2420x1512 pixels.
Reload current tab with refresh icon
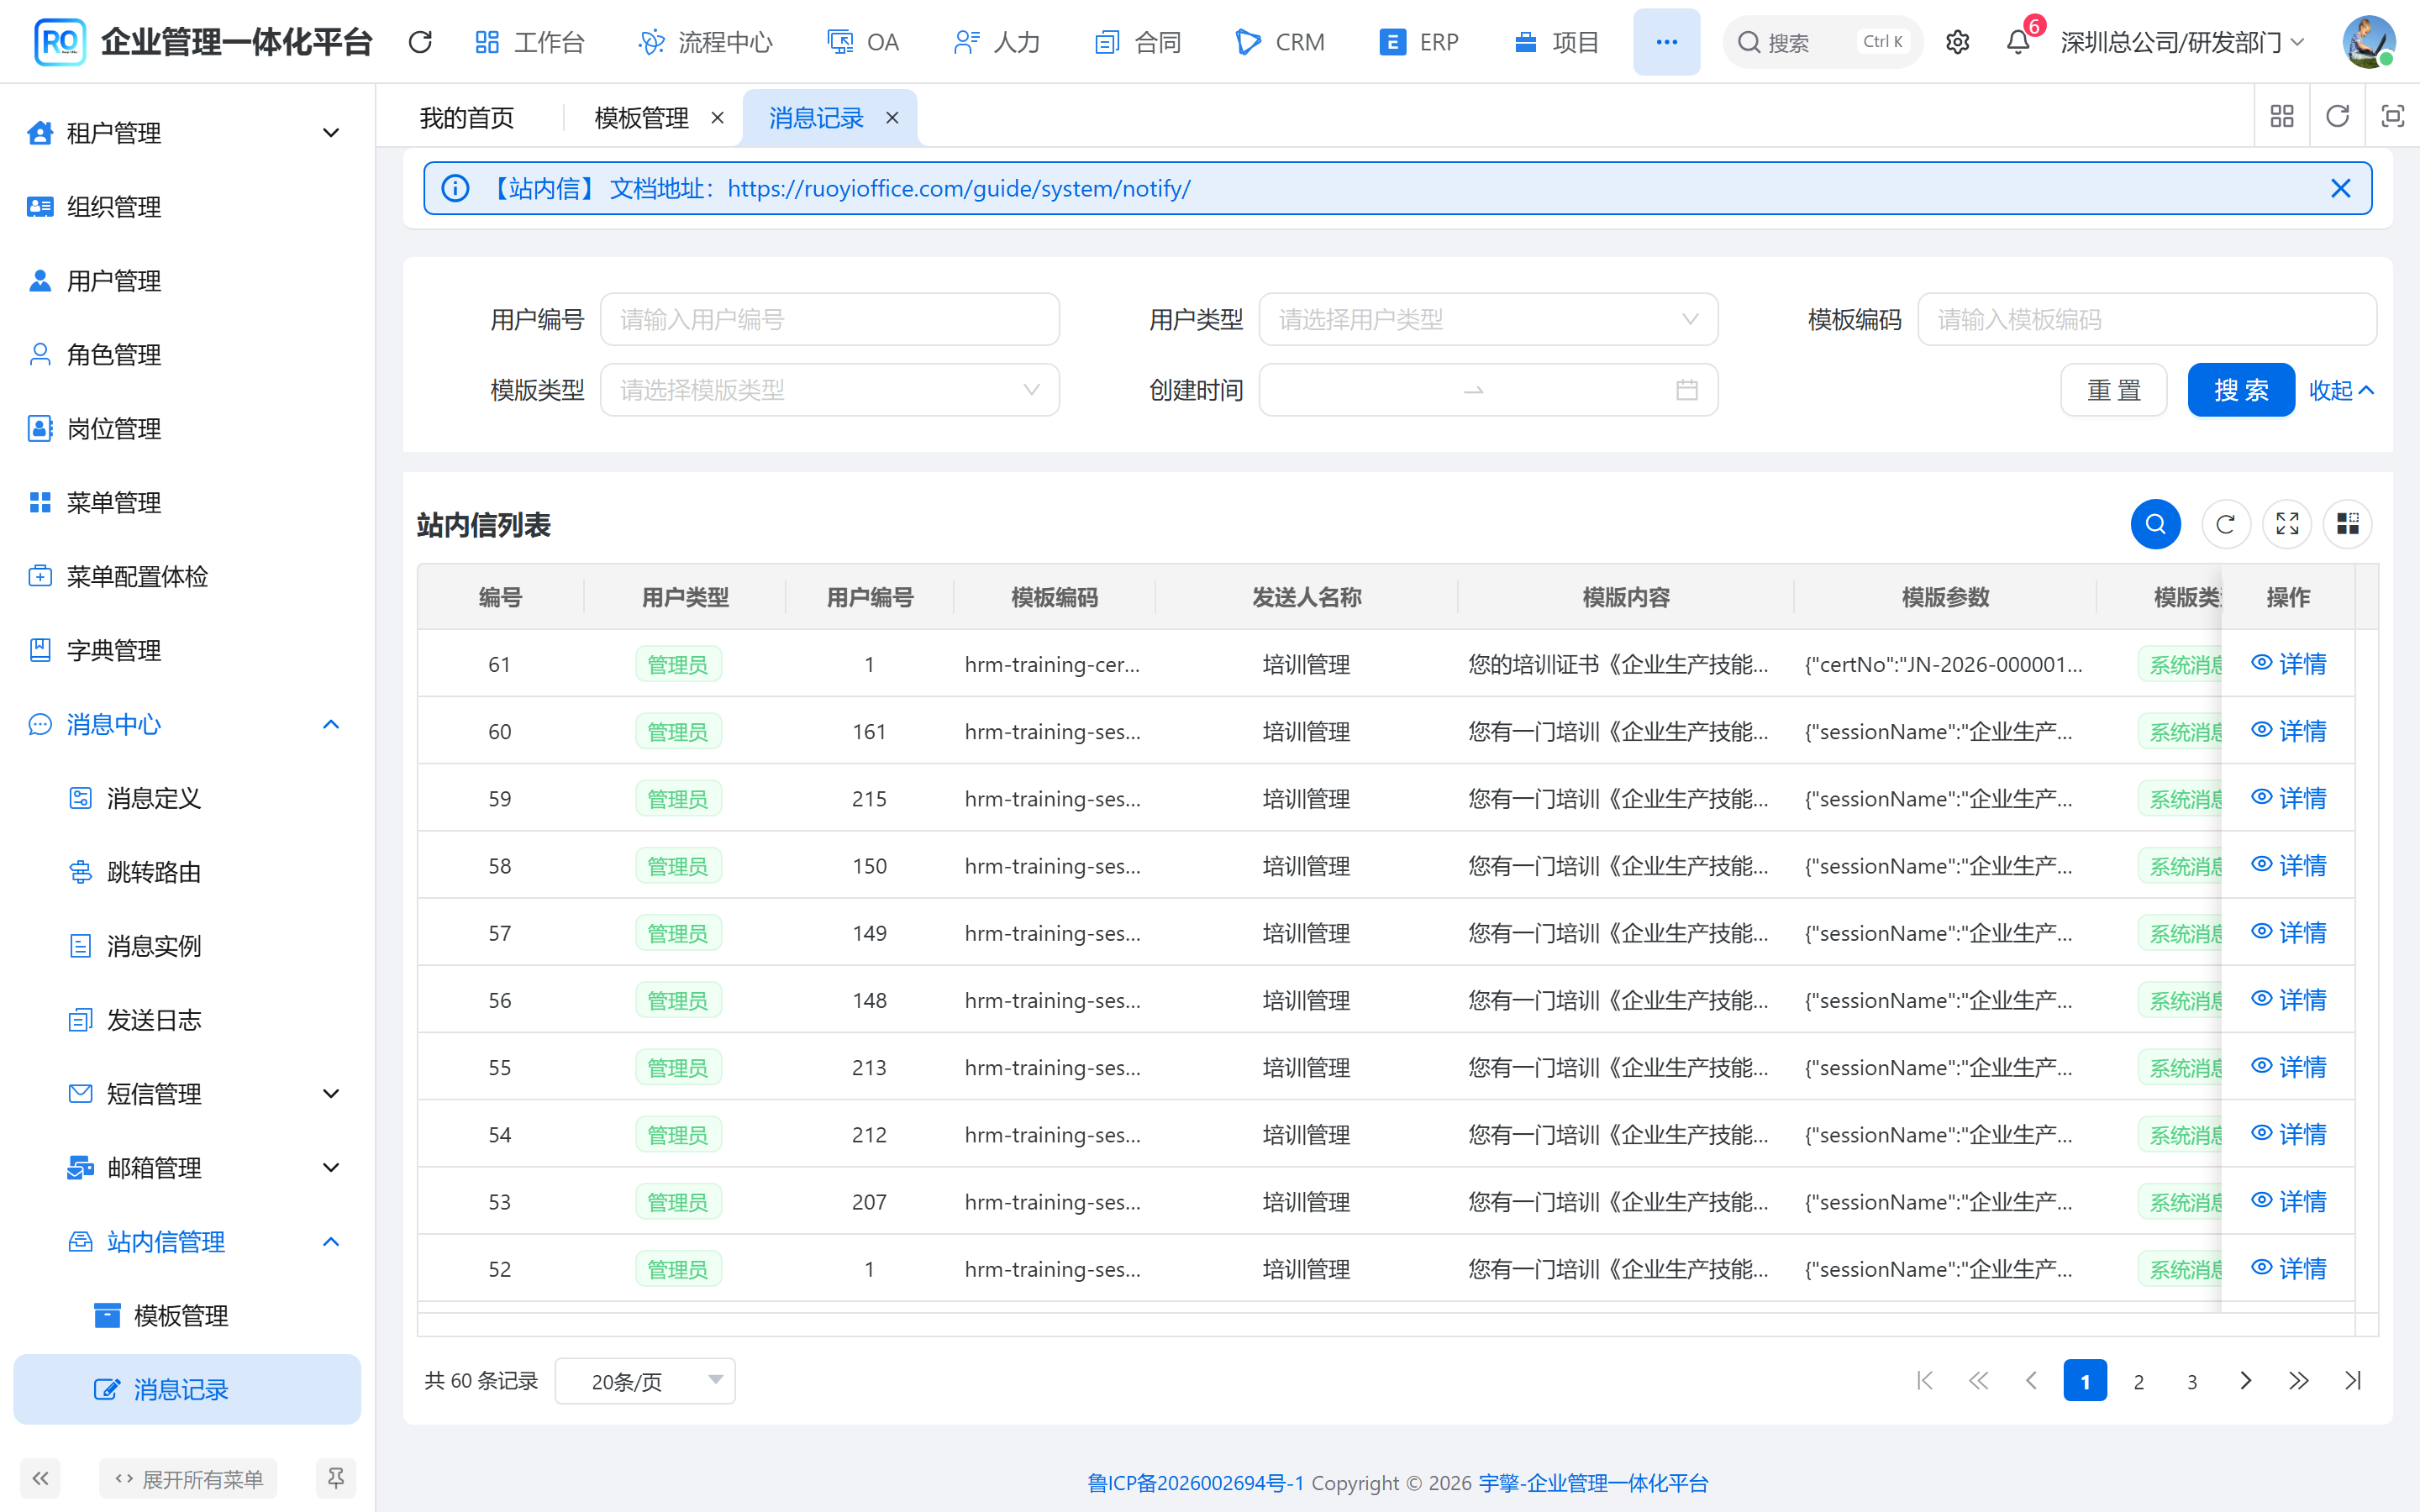coord(2337,116)
